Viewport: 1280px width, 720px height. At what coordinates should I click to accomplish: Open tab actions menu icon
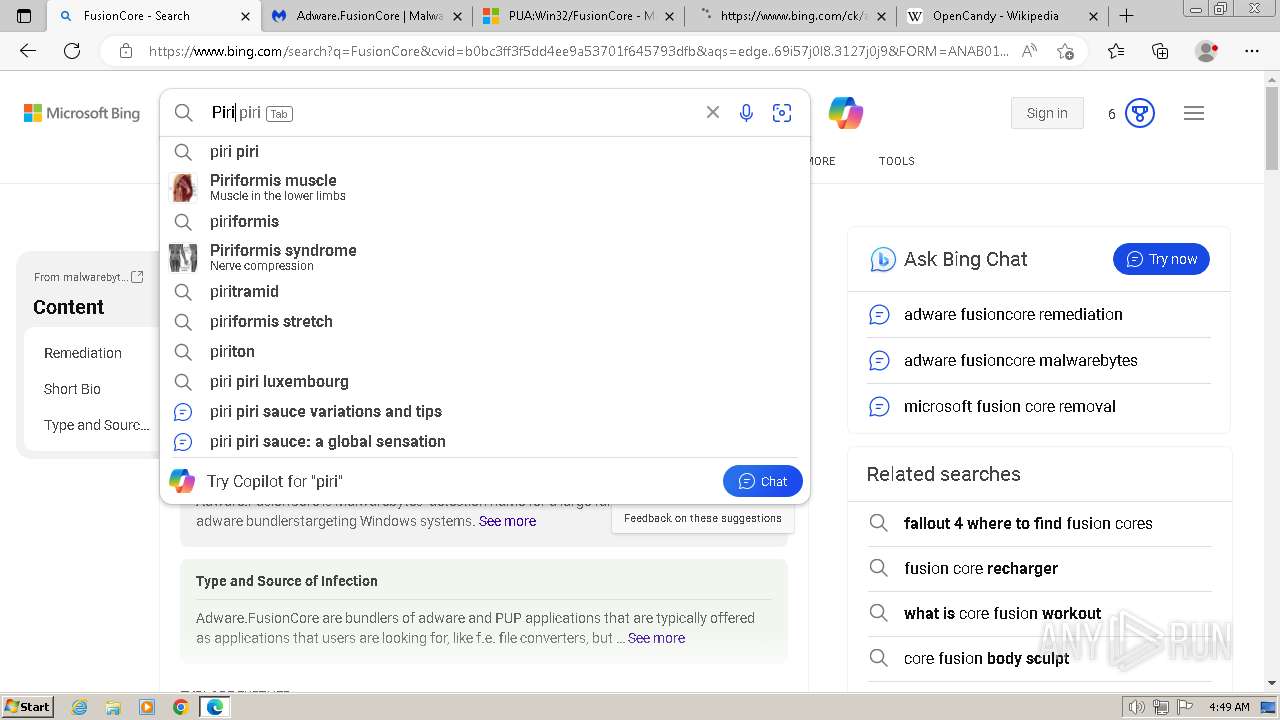click(x=24, y=16)
